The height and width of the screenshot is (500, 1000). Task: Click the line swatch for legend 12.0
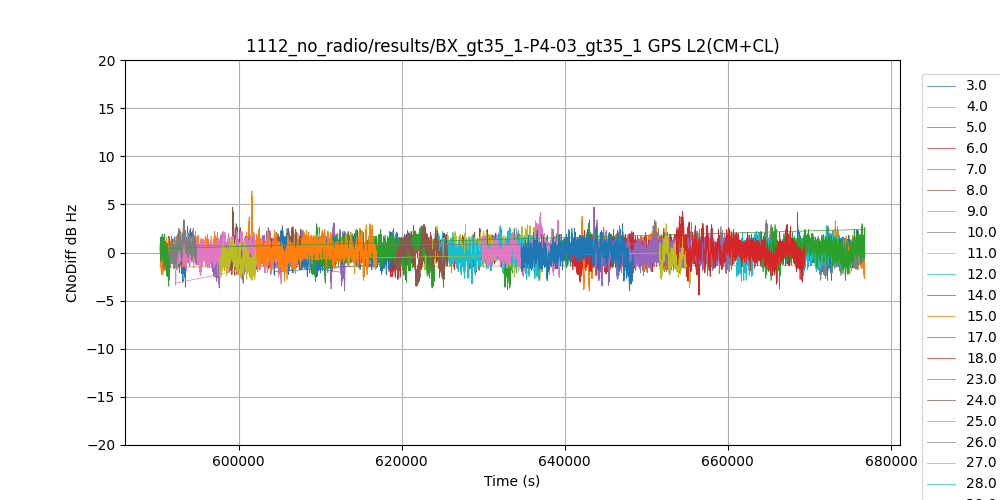pos(941,275)
